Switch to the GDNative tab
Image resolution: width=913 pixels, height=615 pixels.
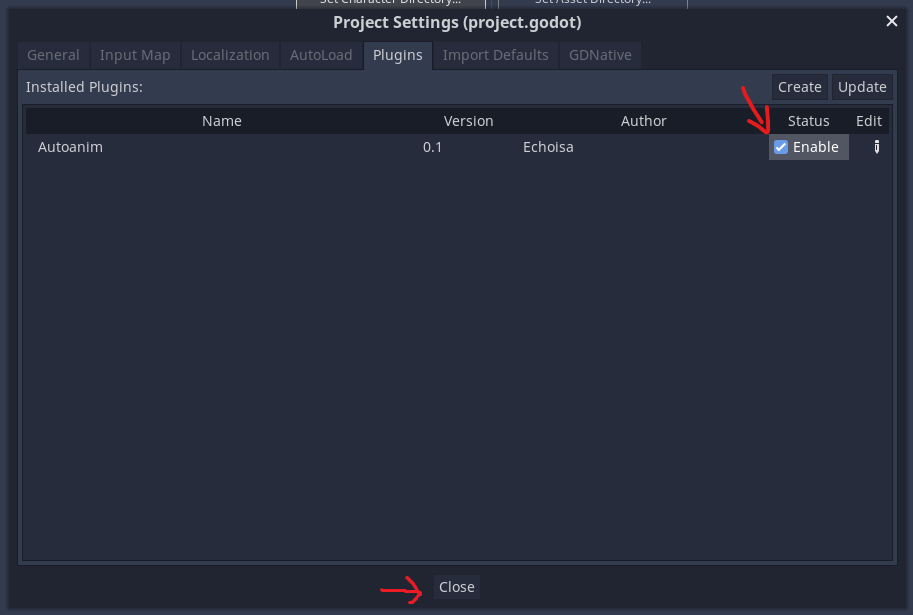[x=600, y=55]
